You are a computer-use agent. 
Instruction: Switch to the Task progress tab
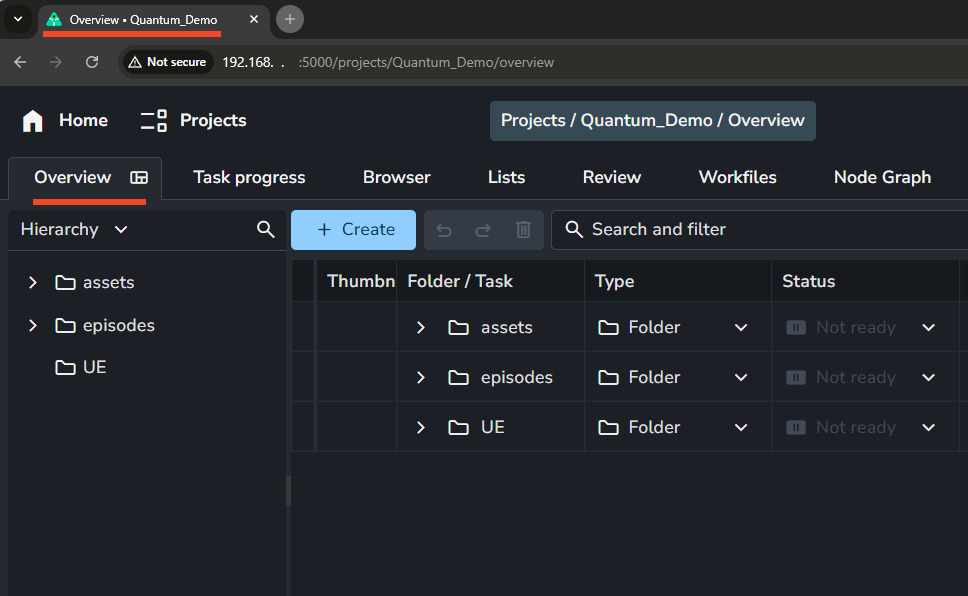[x=249, y=178]
